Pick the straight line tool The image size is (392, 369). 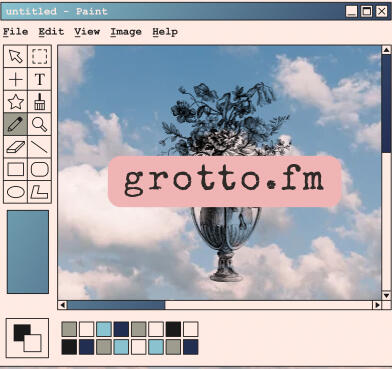pyautogui.click(x=40, y=147)
